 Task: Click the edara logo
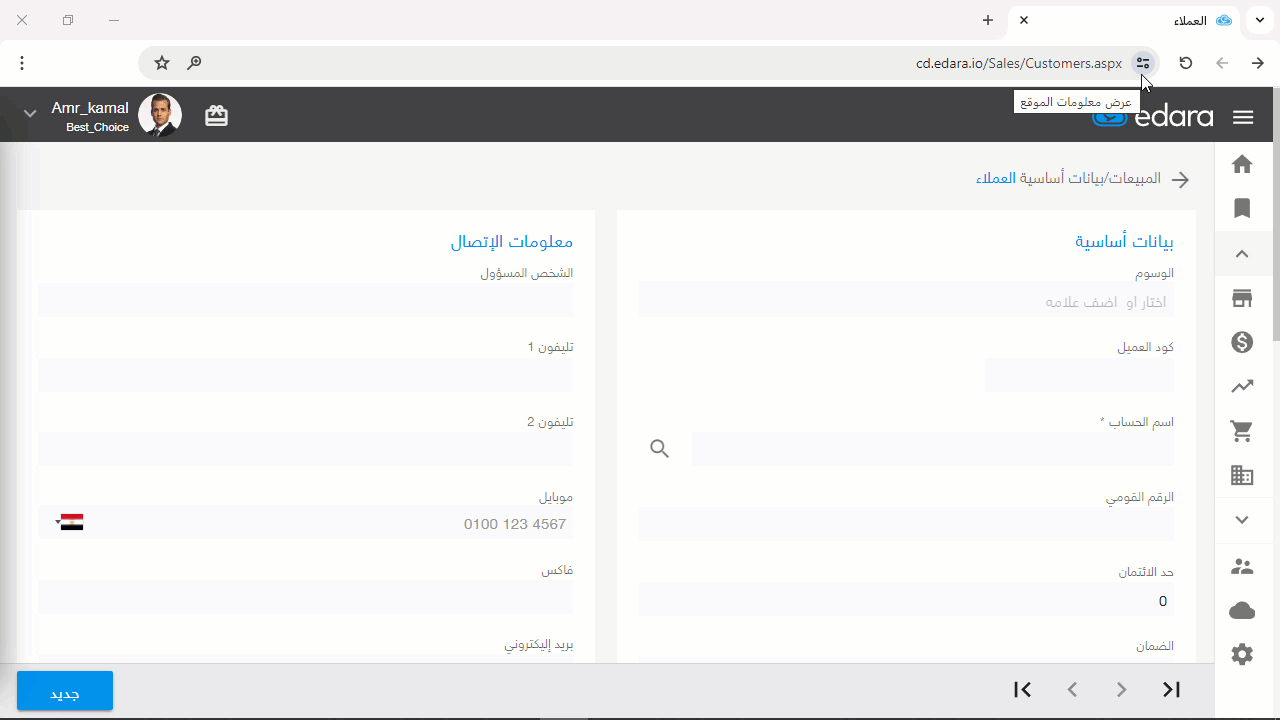tap(1153, 116)
